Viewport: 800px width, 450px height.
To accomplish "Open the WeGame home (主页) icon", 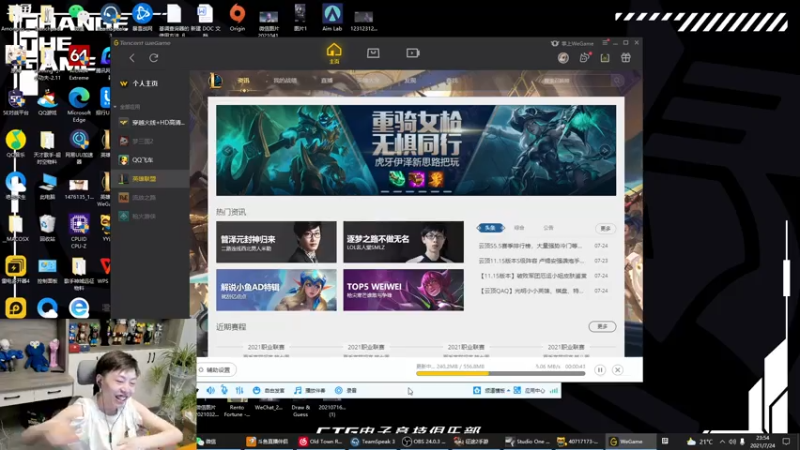I will click(334, 53).
